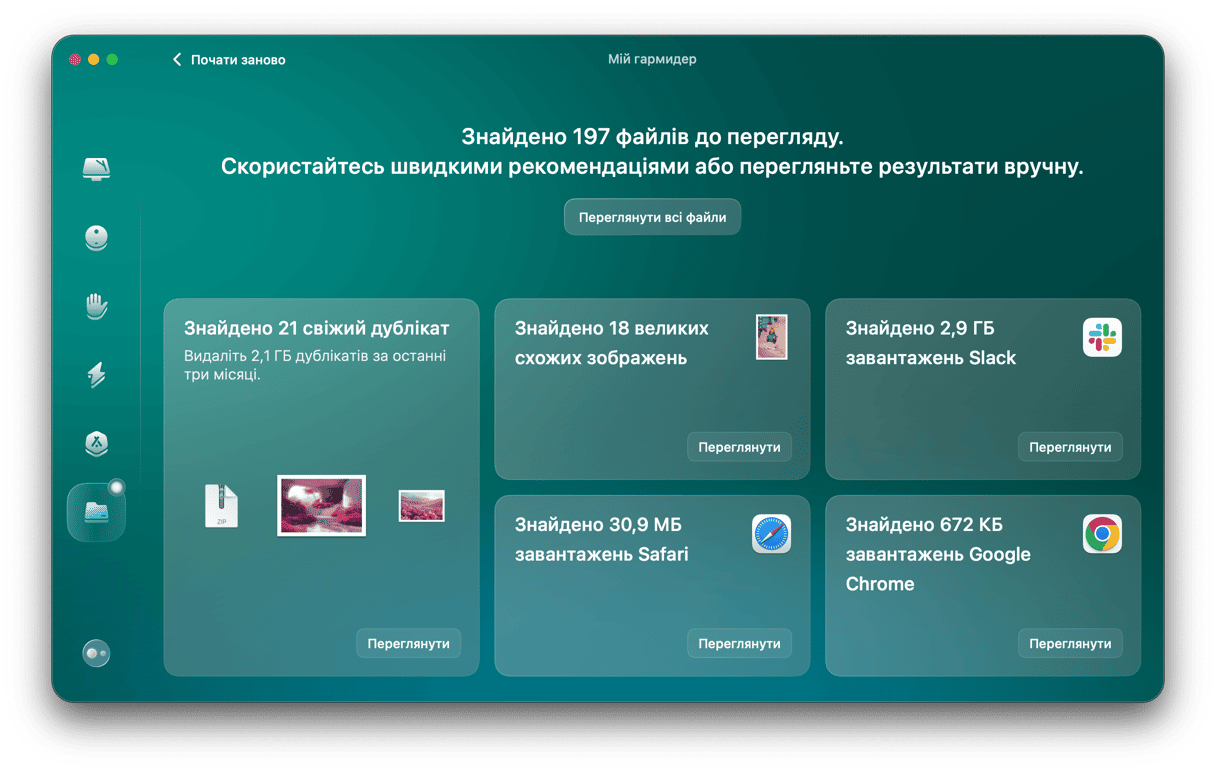Screen dimensions: 1216x771
Task: Open the Smart Care monitor icon in sidebar
Action: click(96, 168)
